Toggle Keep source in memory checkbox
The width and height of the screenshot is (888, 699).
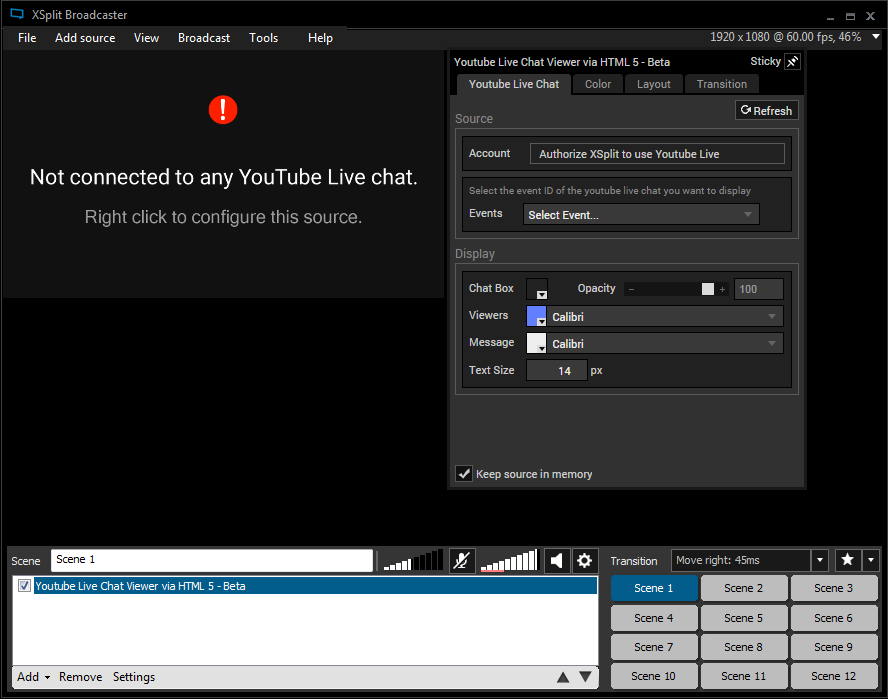click(x=464, y=474)
